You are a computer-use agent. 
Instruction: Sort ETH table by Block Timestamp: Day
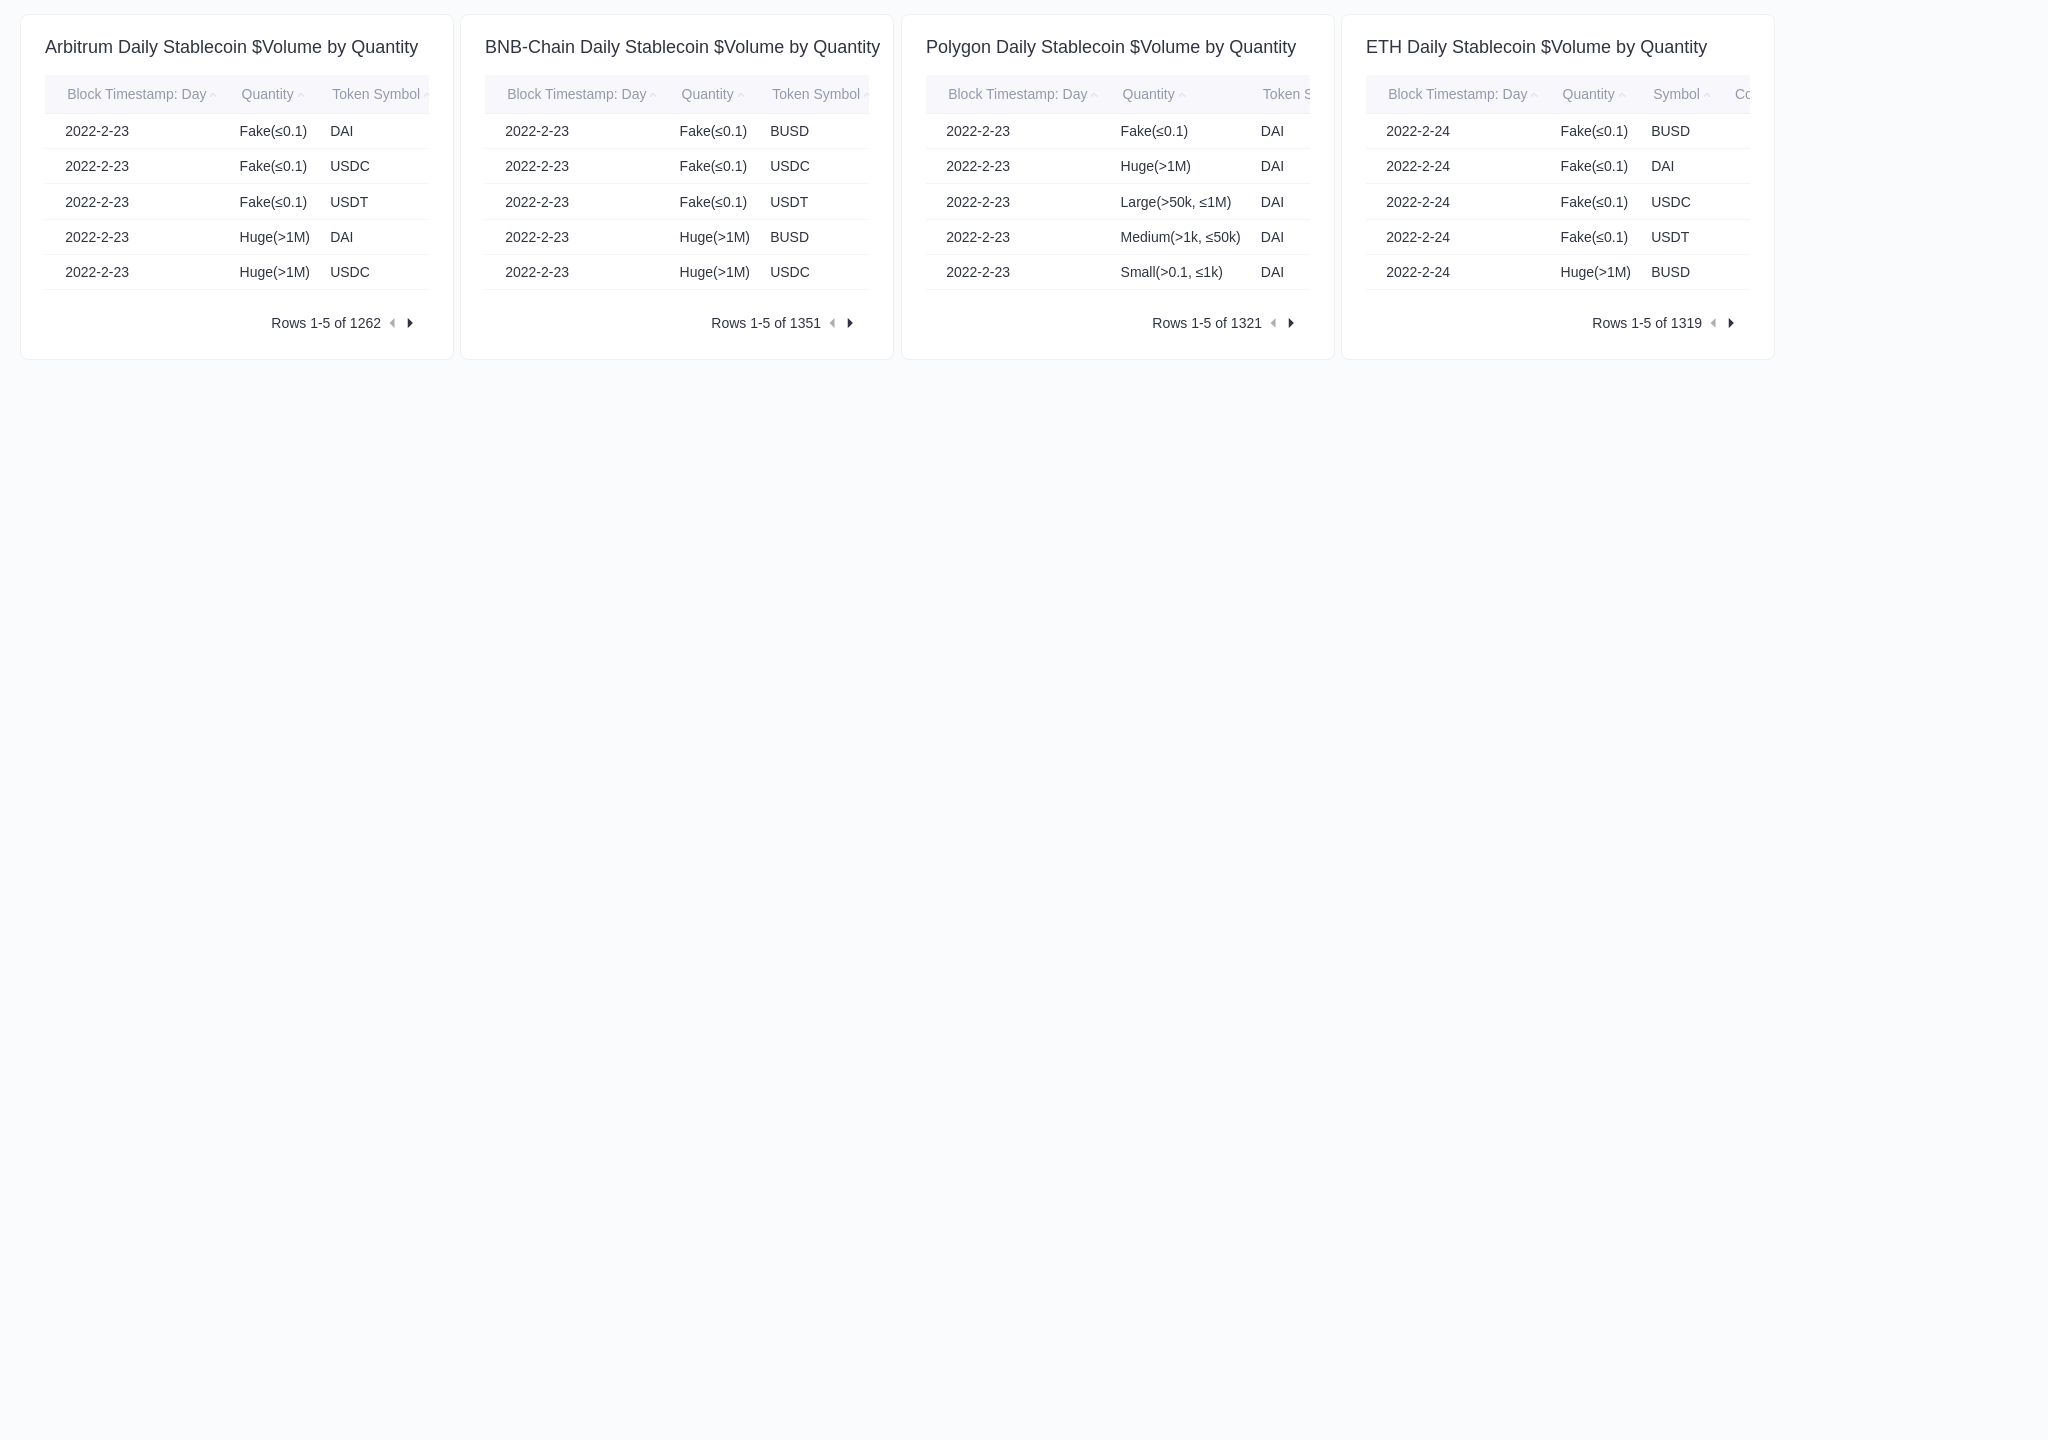(1457, 94)
